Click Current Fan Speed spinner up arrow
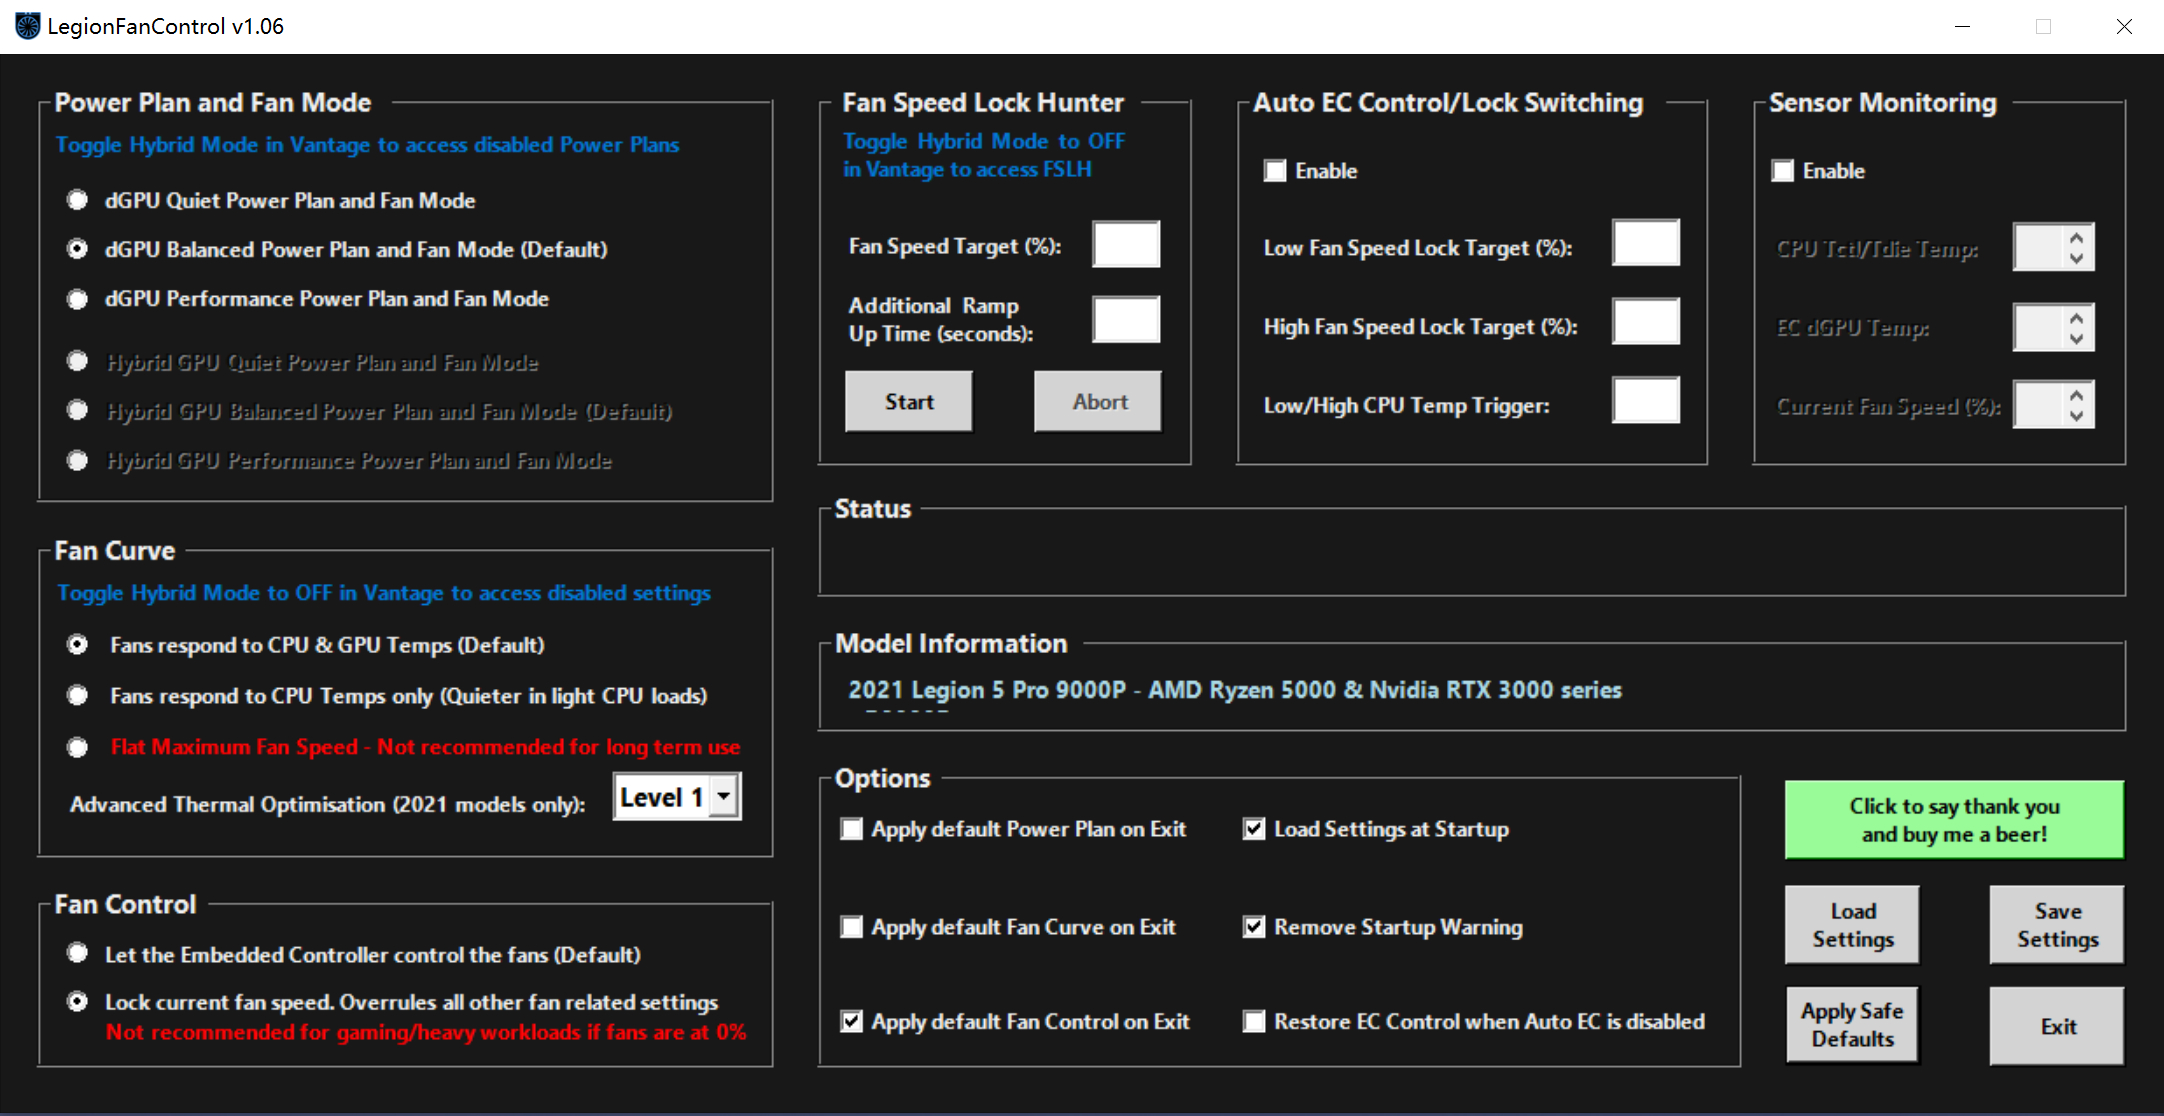2164x1116 pixels. (2077, 395)
